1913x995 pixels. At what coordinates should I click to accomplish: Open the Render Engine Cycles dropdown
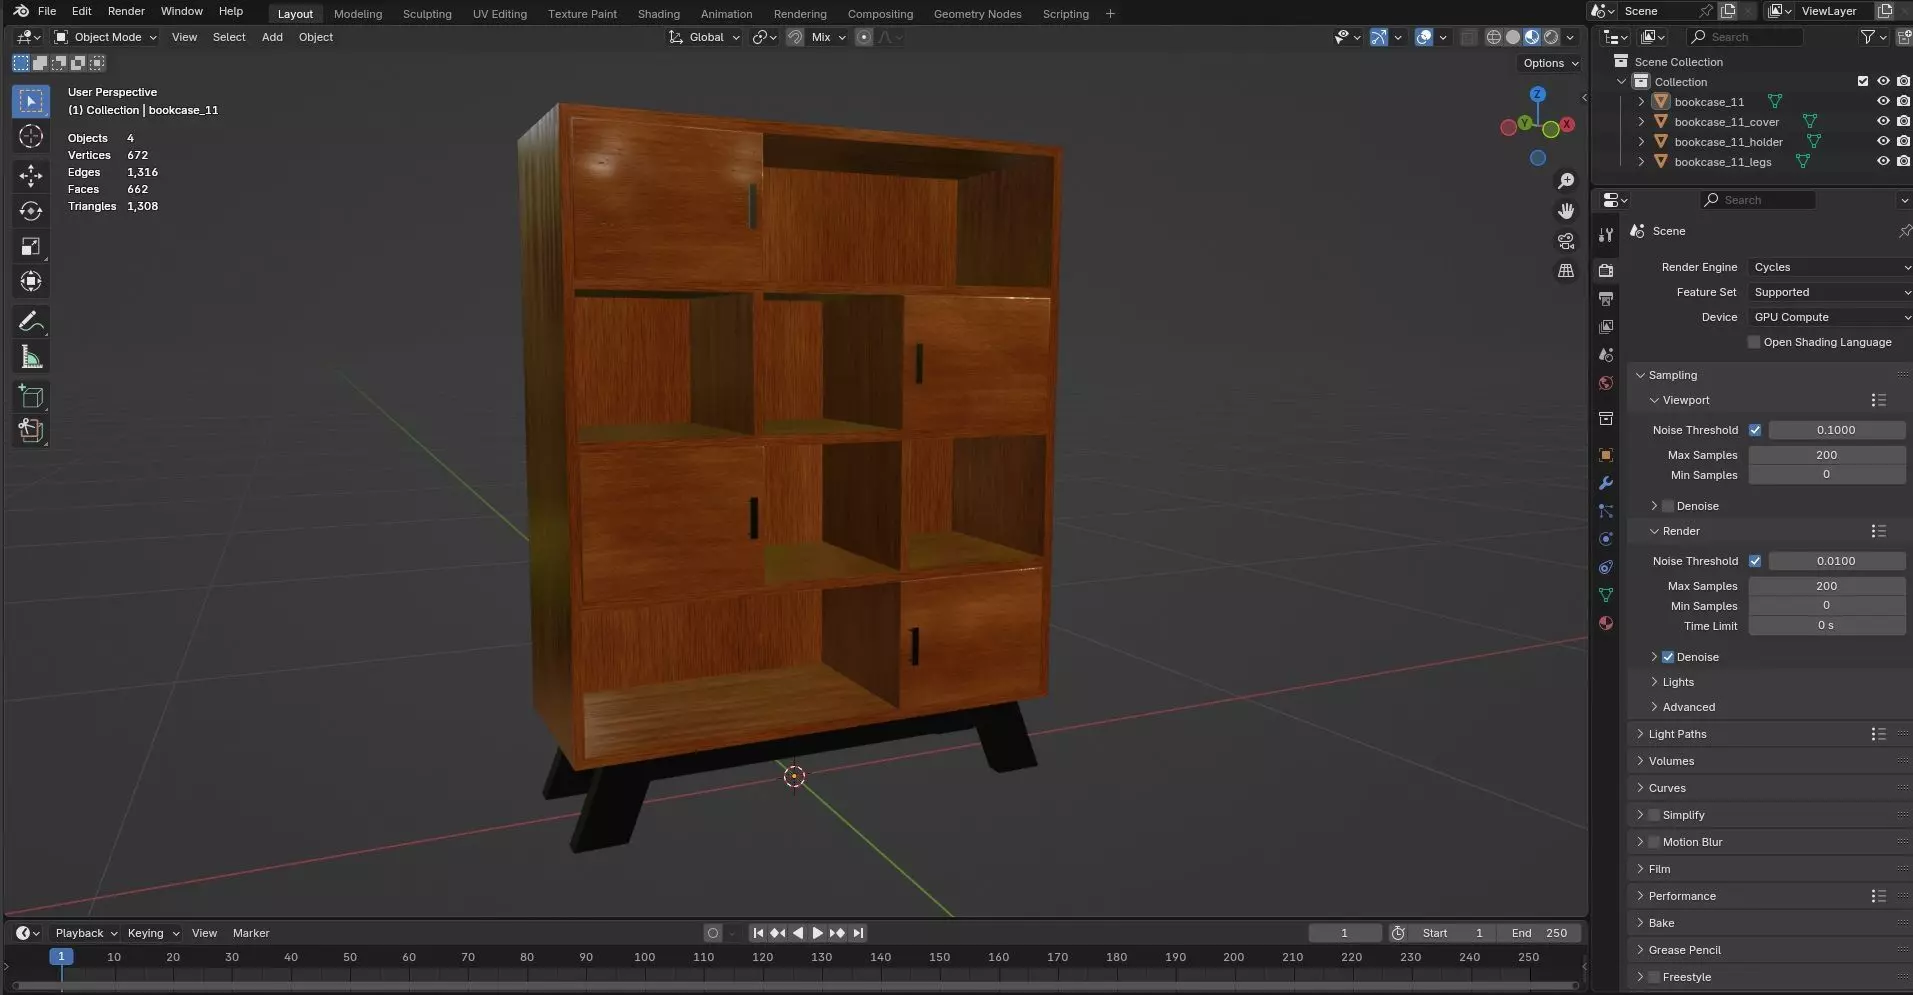click(x=1830, y=267)
